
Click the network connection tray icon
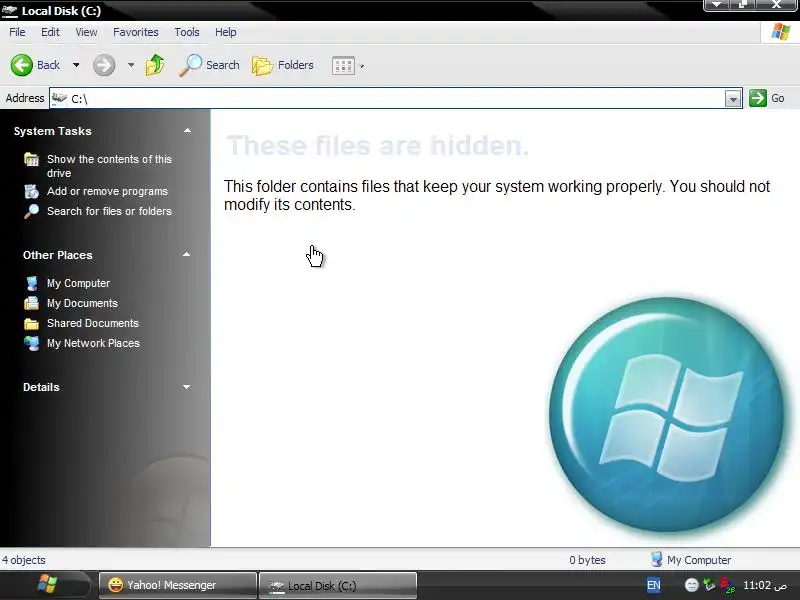pyautogui.click(x=709, y=585)
